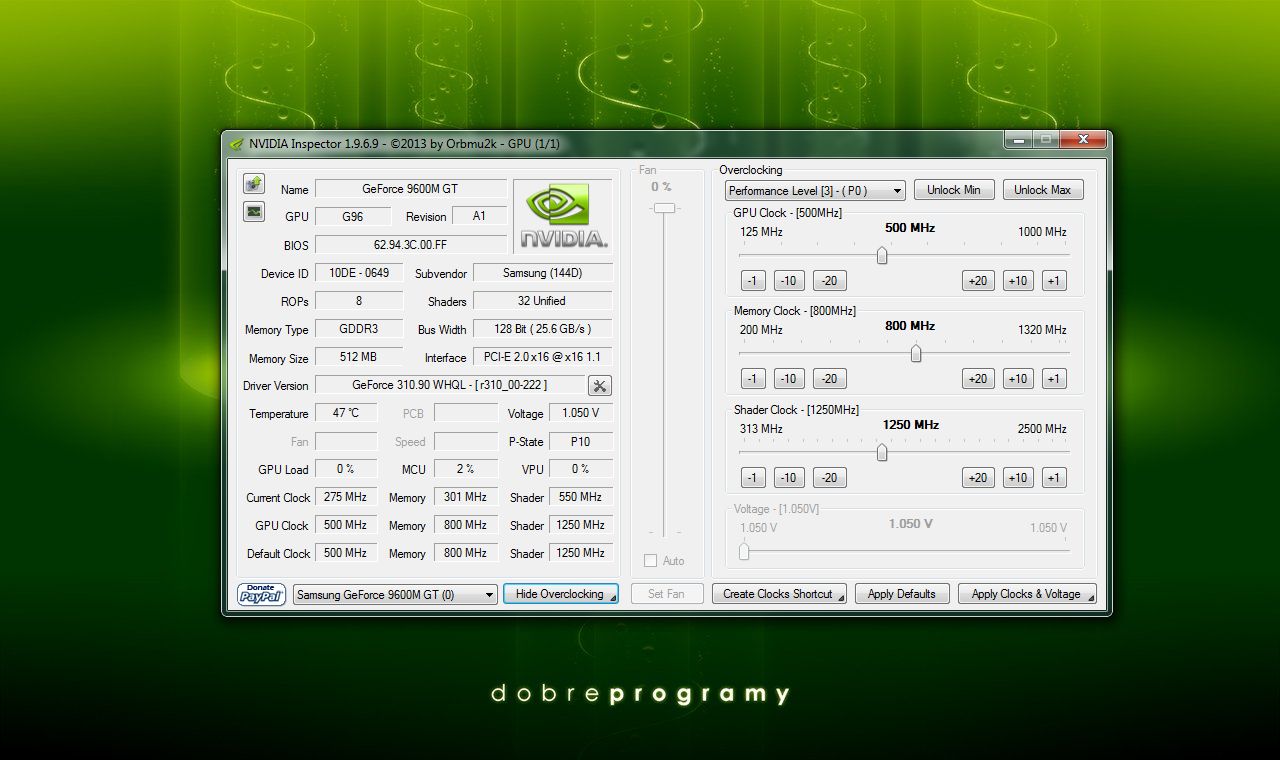Open the Samsung GeForce 9600M GT selector
The width and height of the screenshot is (1280, 760).
pos(395,594)
